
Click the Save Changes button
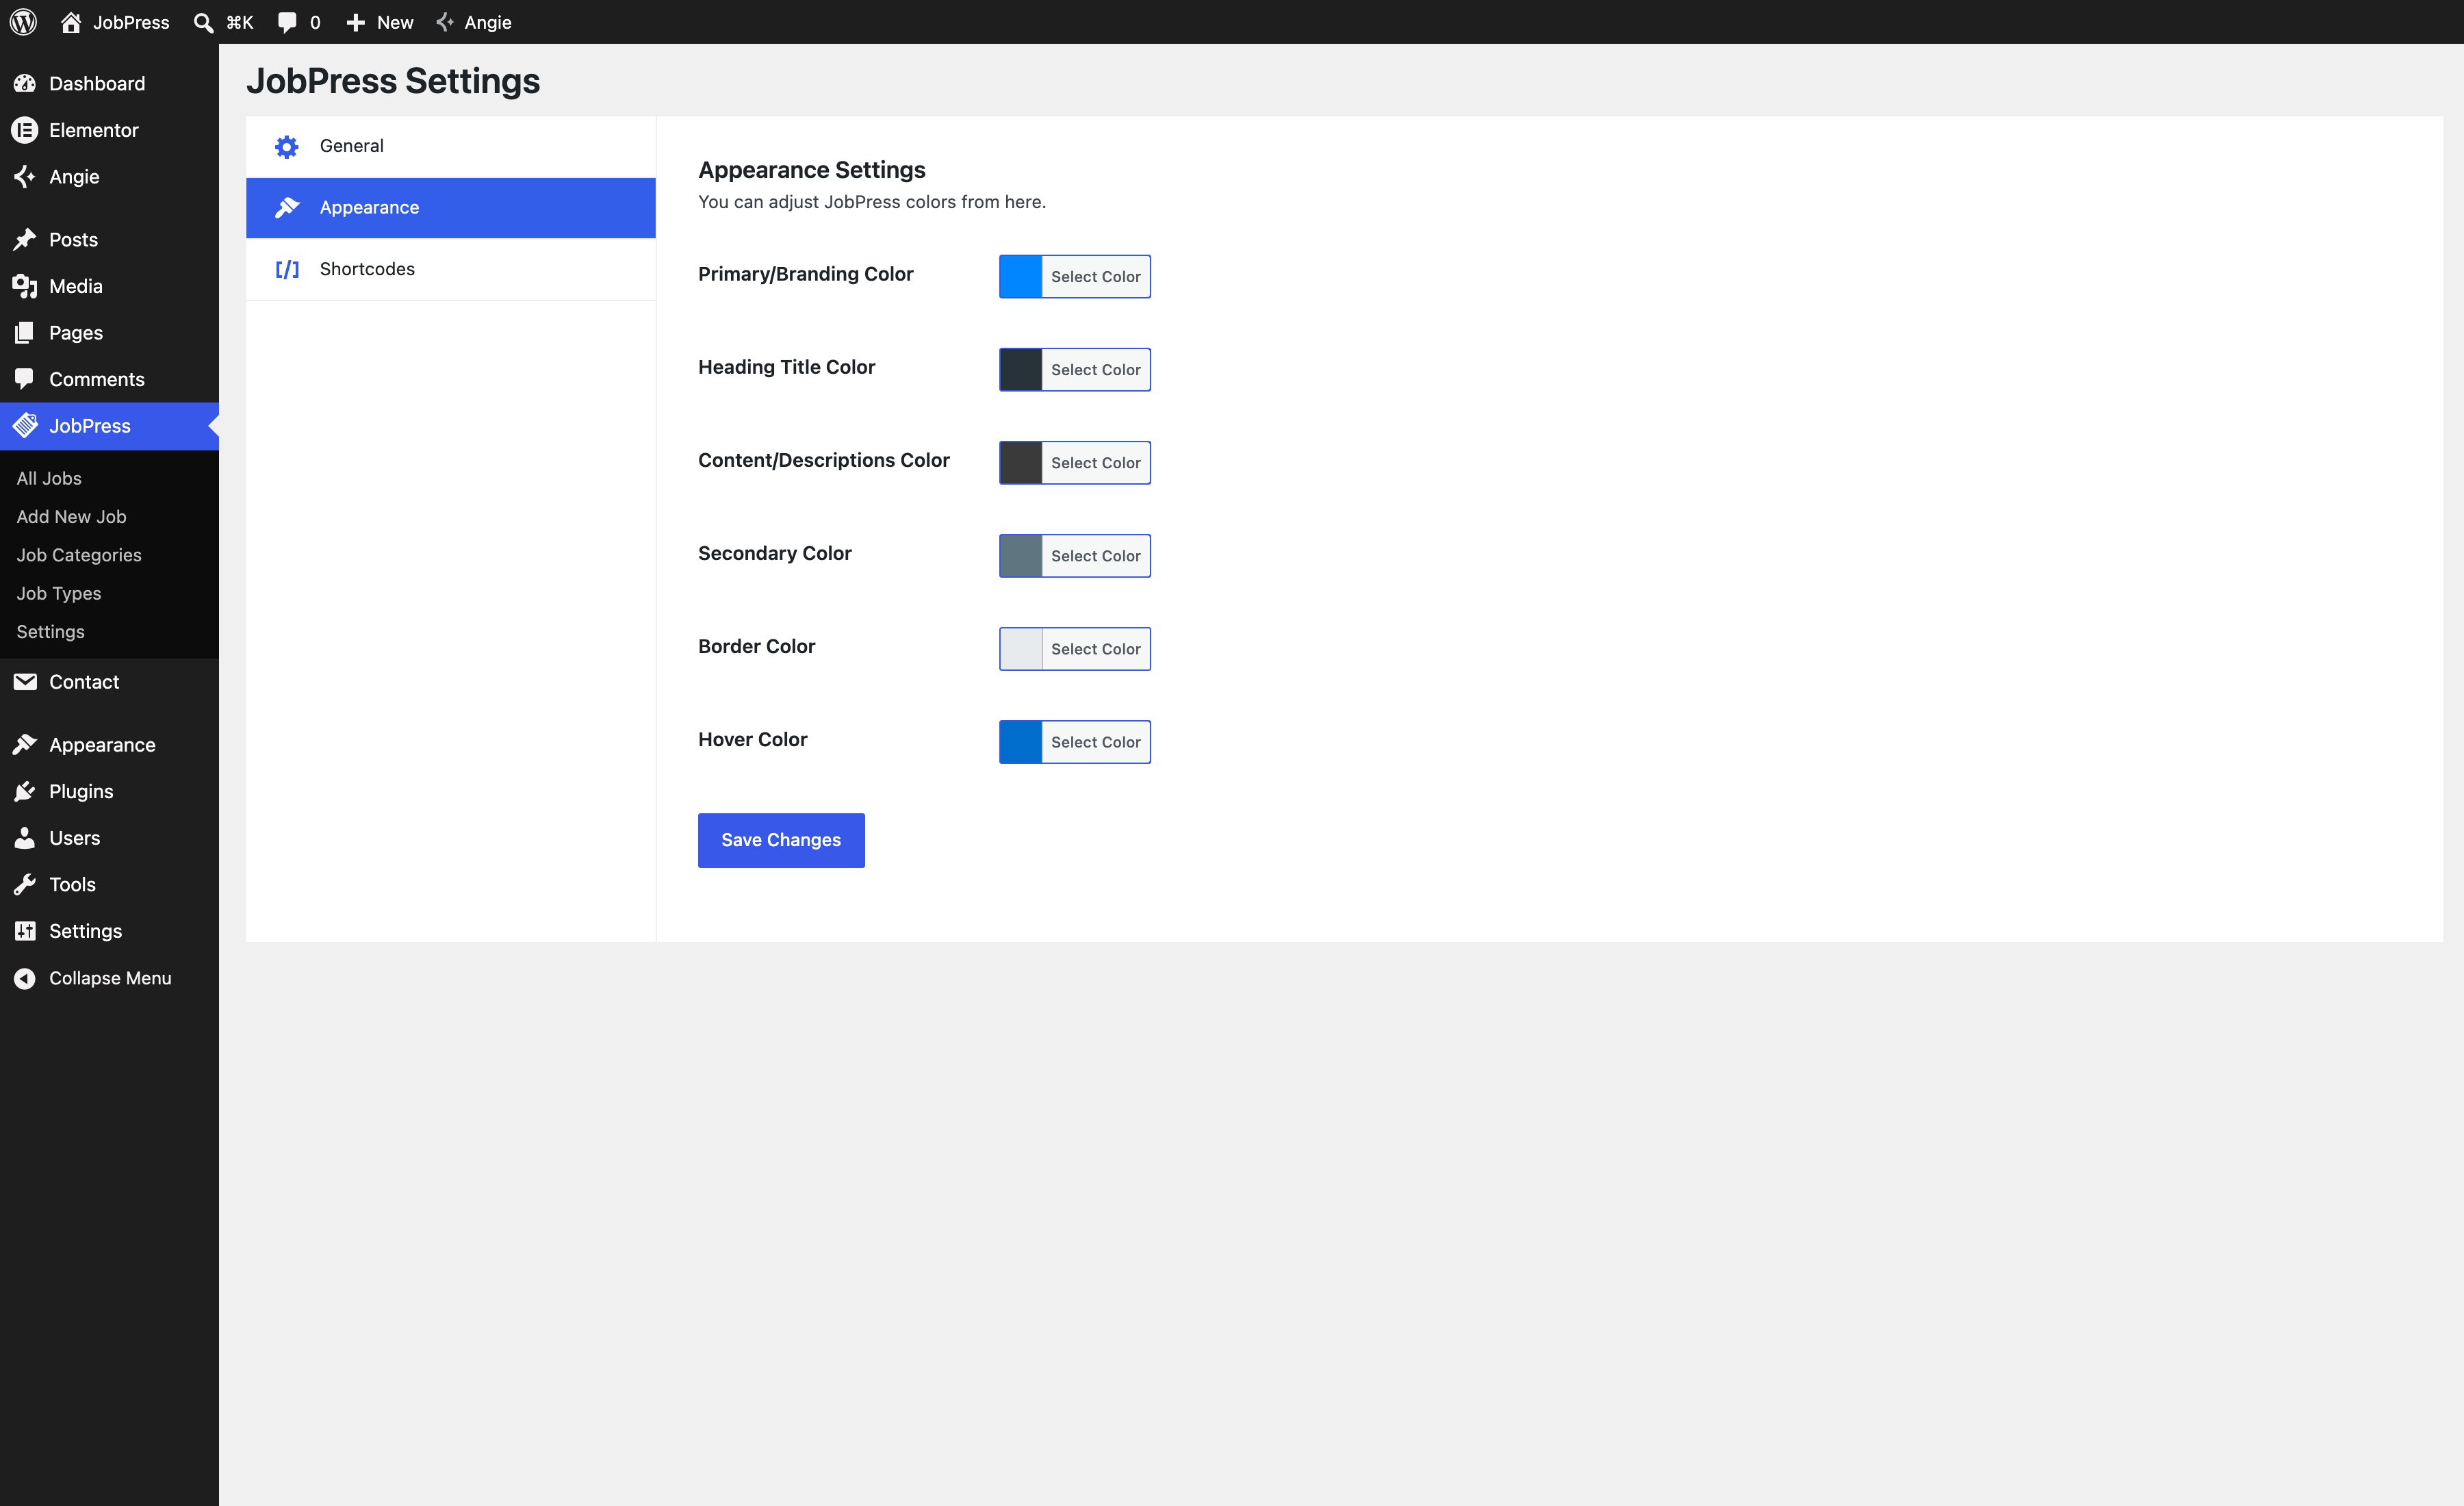pyautogui.click(x=781, y=841)
